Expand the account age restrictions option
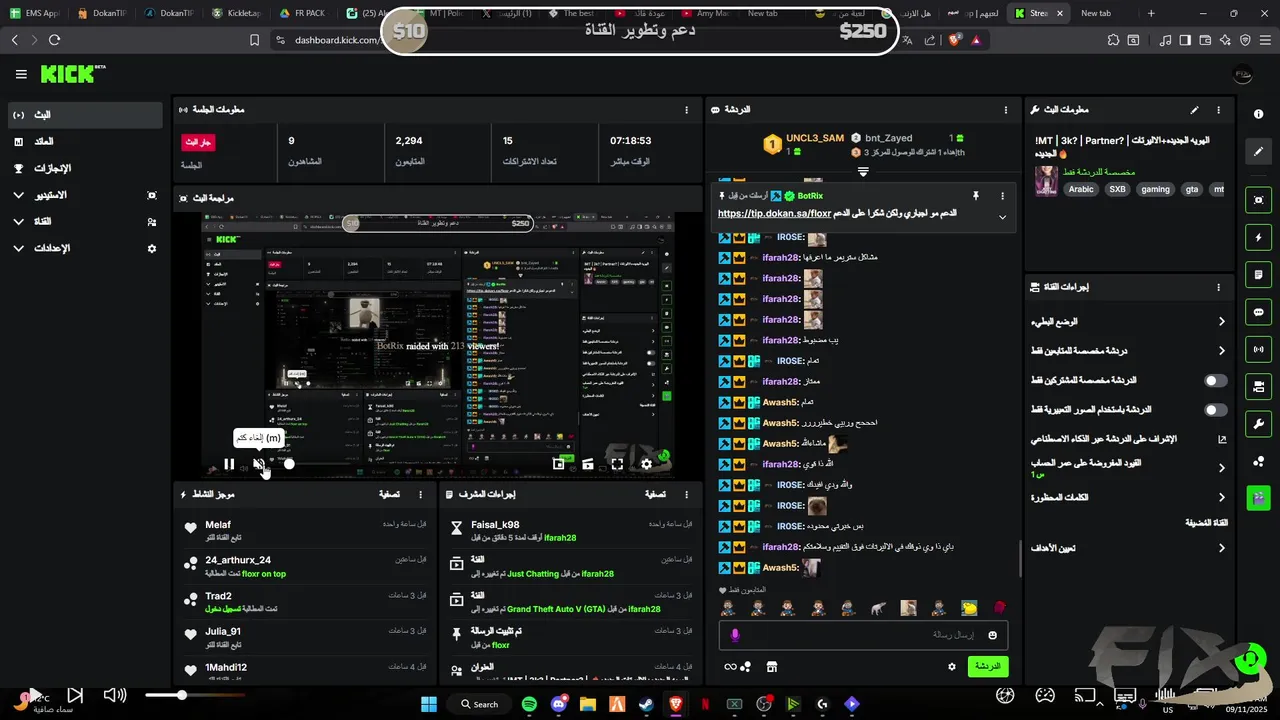This screenshot has height=720, width=1280. [x=1221, y=468]
